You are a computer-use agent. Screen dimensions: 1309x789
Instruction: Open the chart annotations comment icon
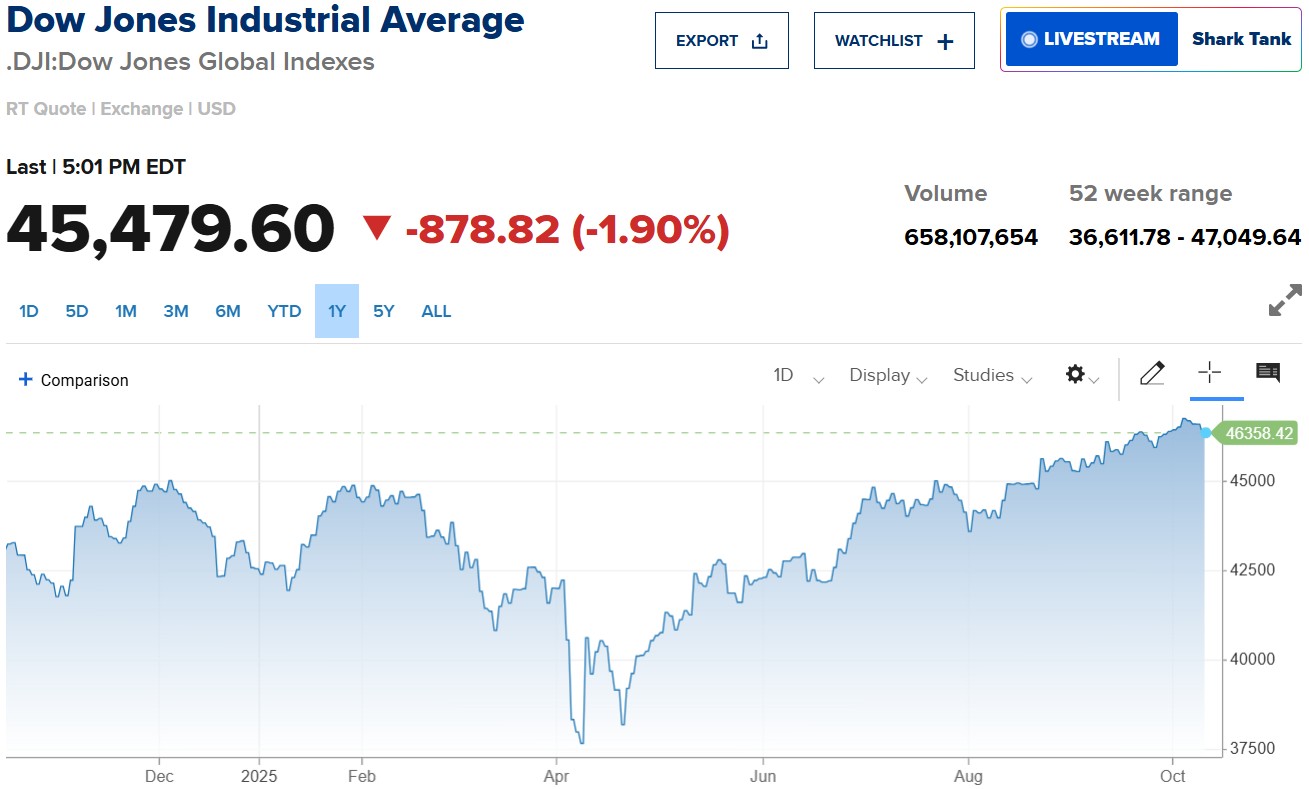click(x=1268, y=374)
